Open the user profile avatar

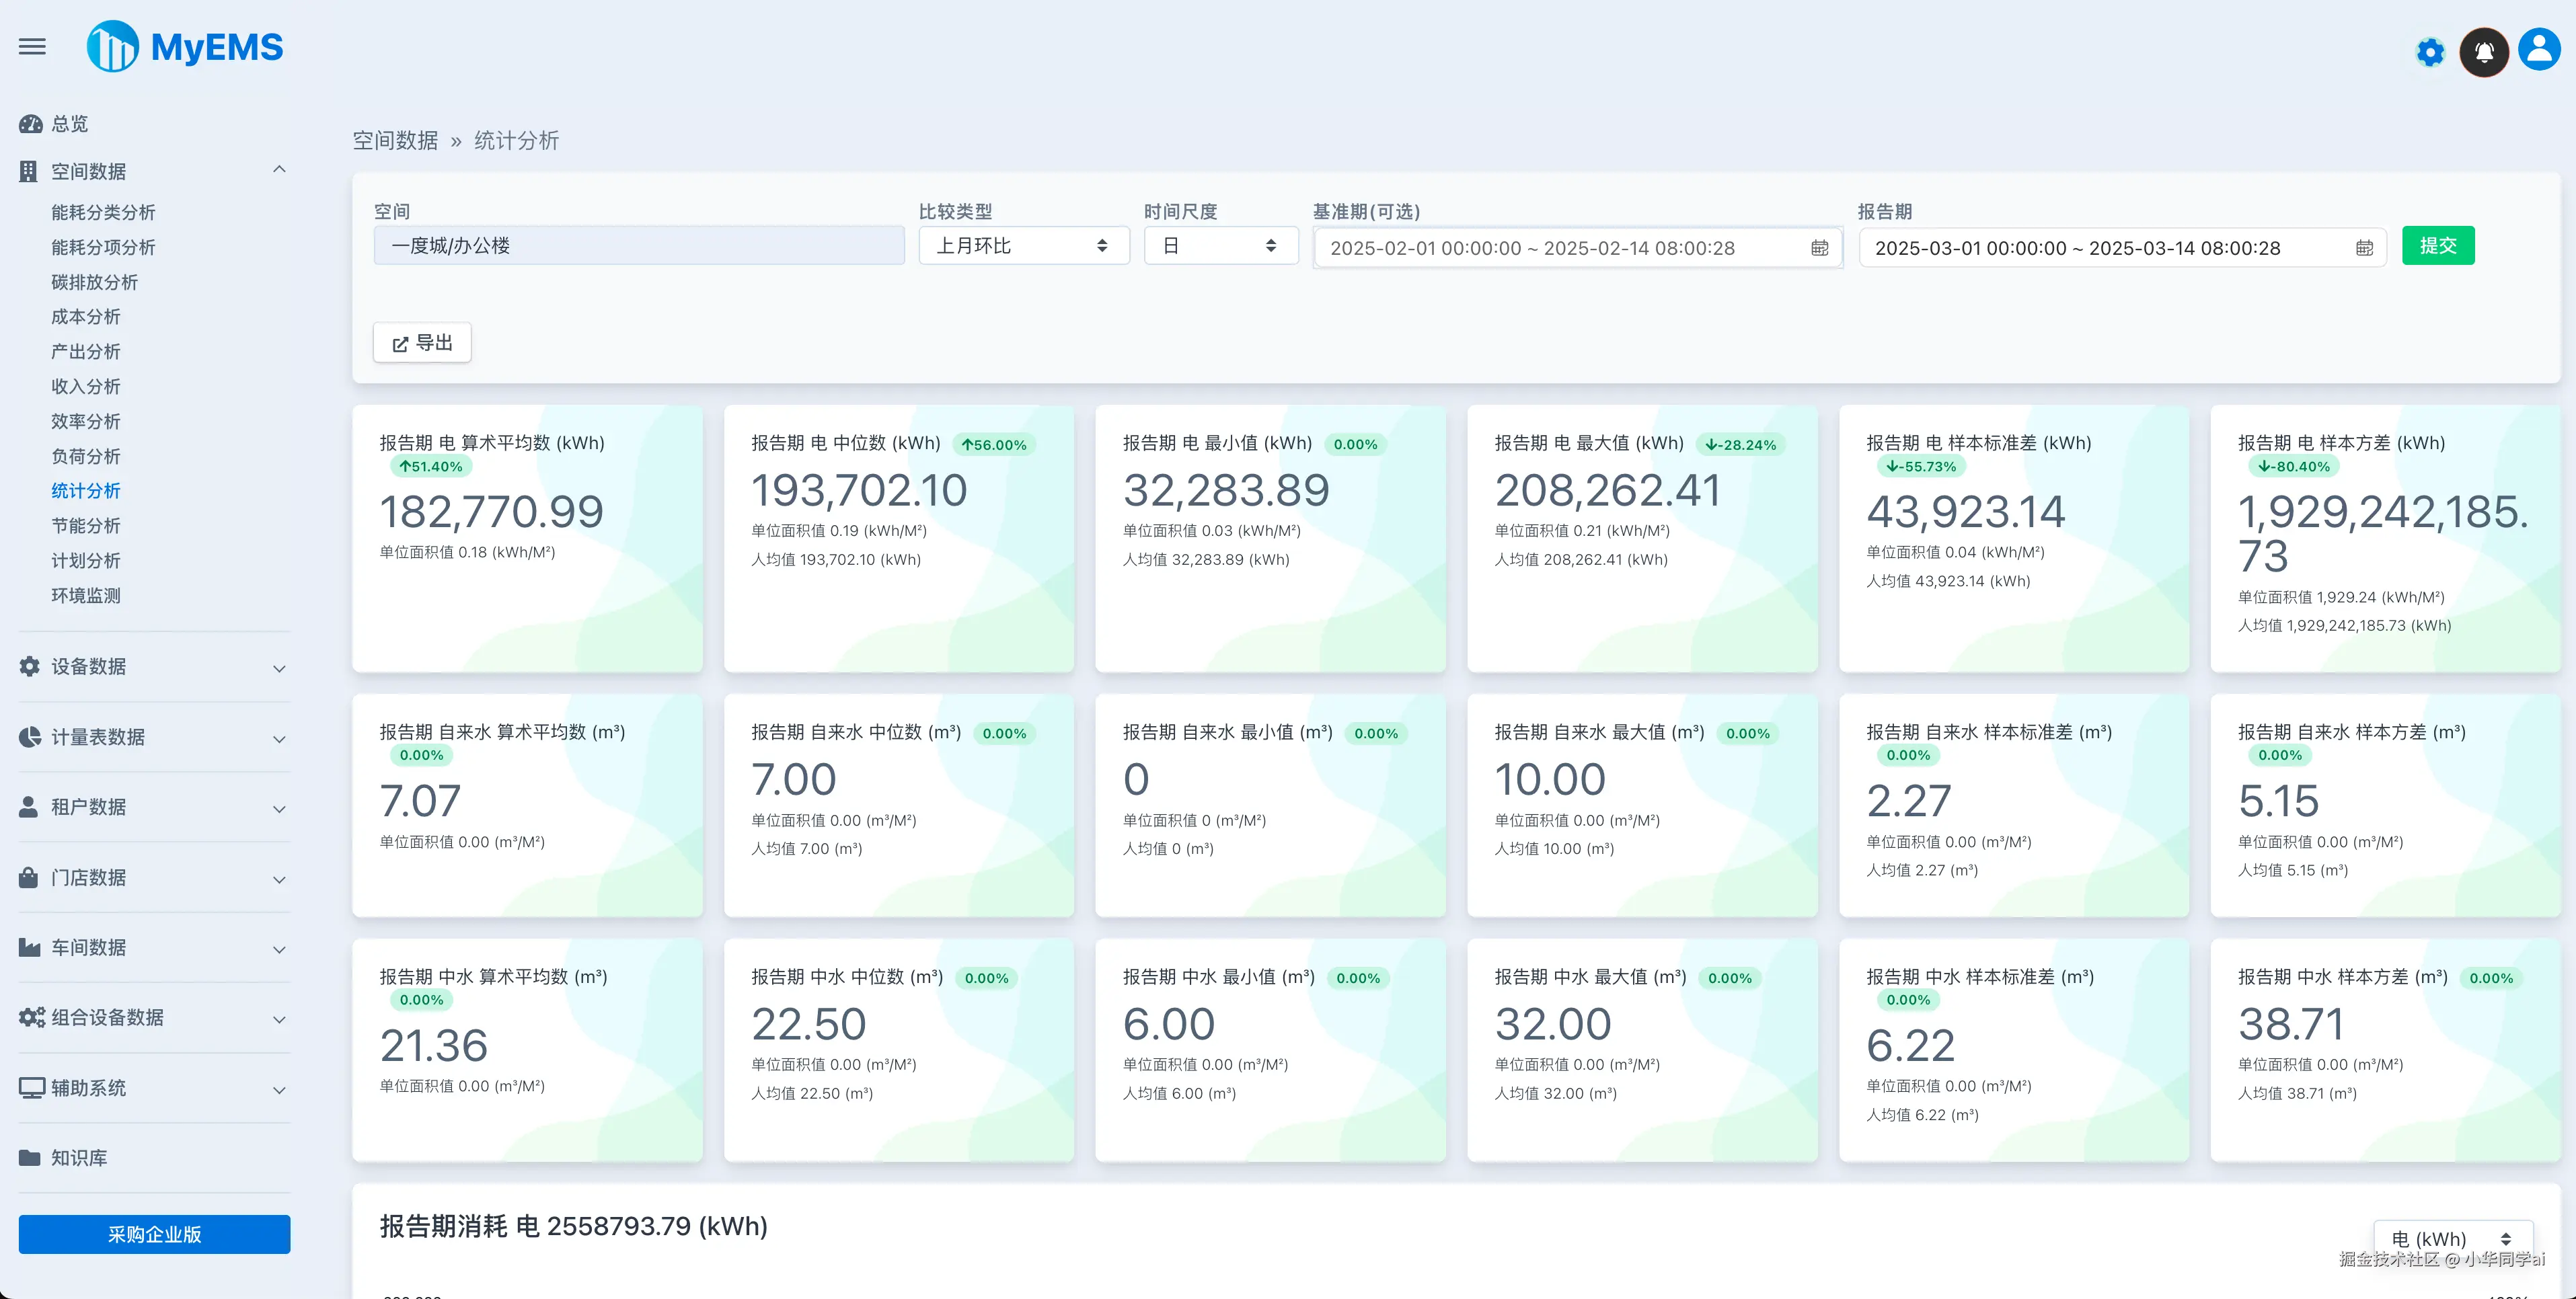pyautogui.click(x=2539, y=50)
